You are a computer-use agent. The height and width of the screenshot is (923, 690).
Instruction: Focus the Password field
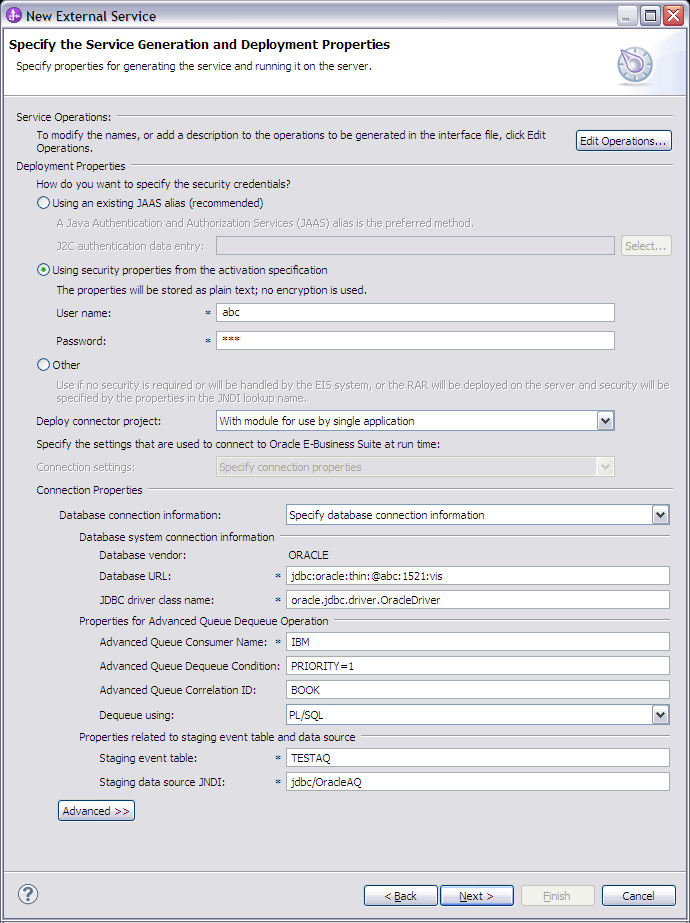click(415, 340)
